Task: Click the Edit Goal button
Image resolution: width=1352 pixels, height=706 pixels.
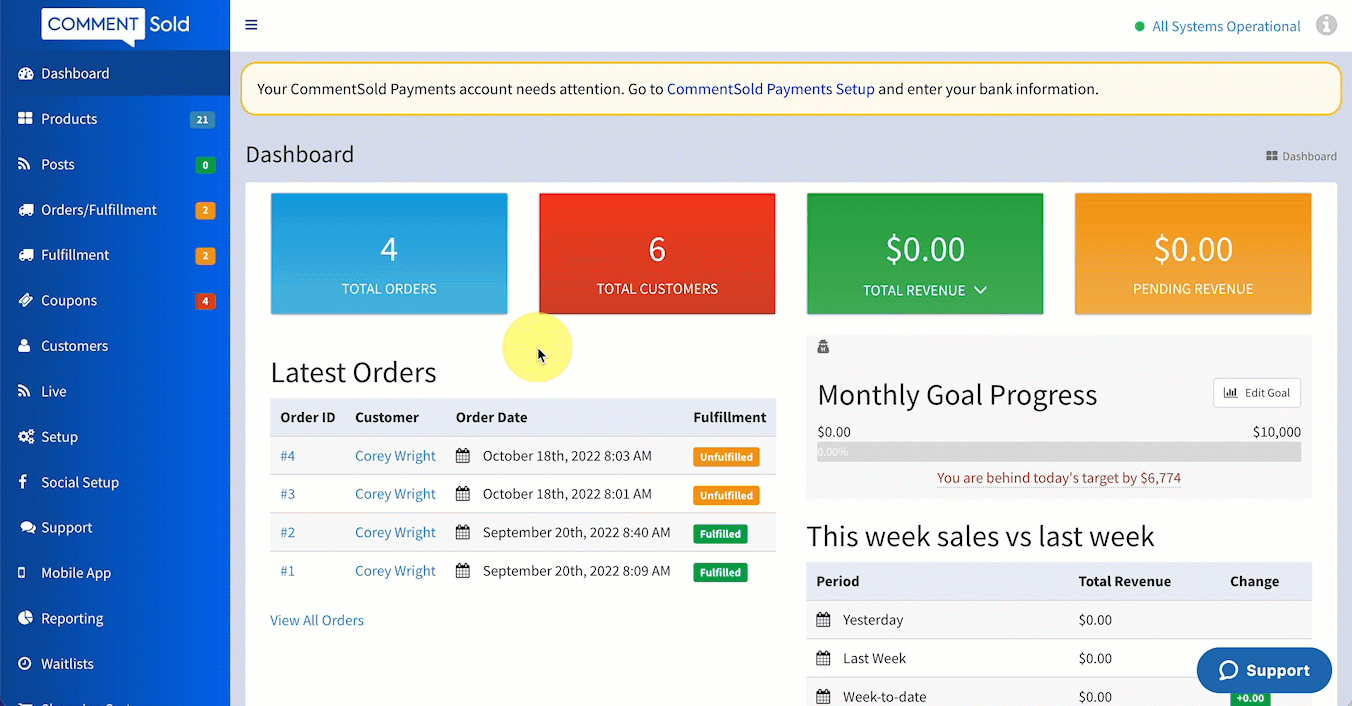Action: coord(1256,393)
